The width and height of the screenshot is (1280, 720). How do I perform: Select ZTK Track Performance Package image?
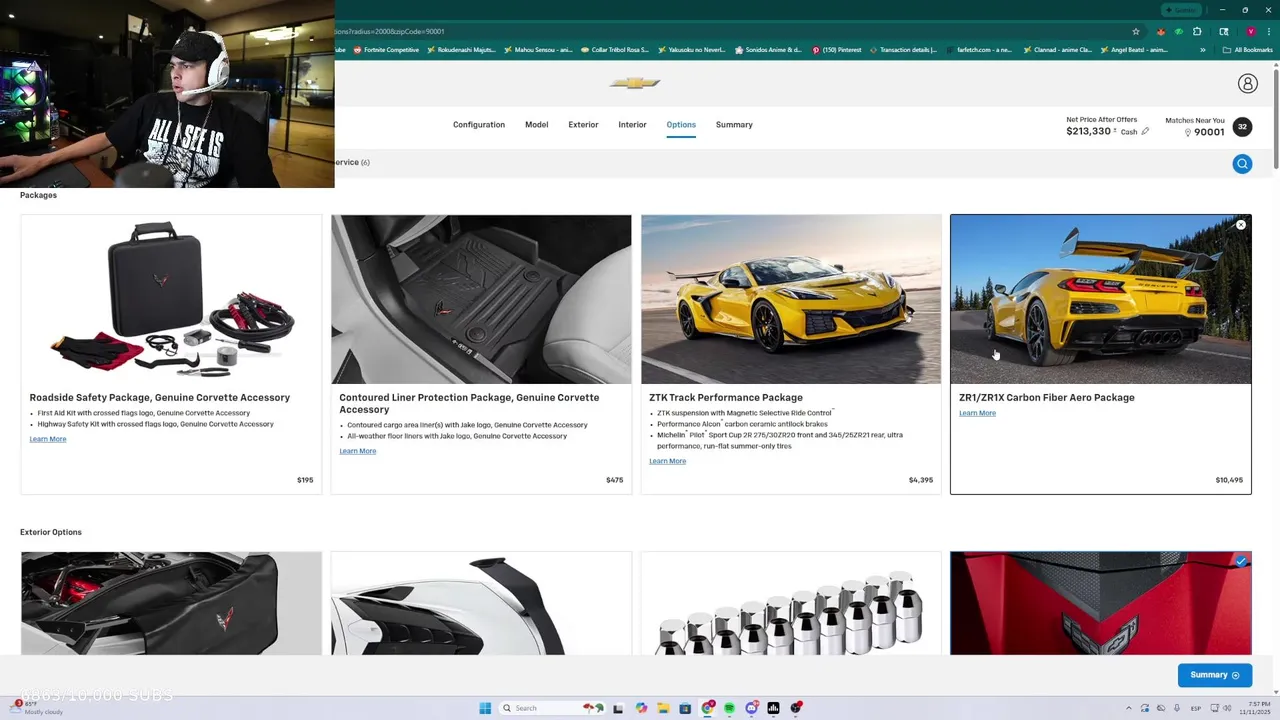coord(791,299)
